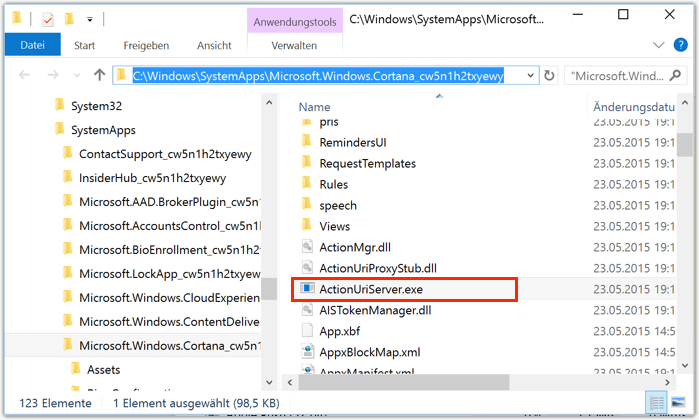Screen dimensions: 699x420
Task: Select the AISTokenManager.dll file
Action: click(375, 310)
